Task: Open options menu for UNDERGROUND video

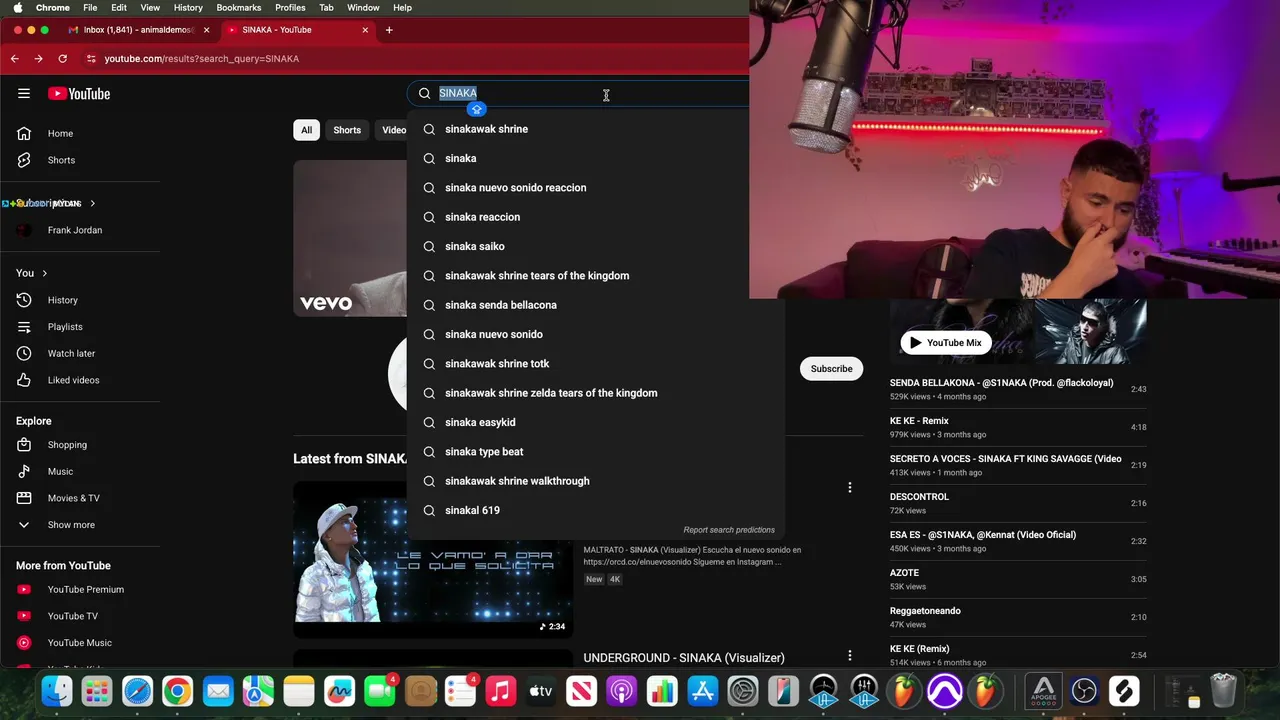Action: tap(850, 656)
